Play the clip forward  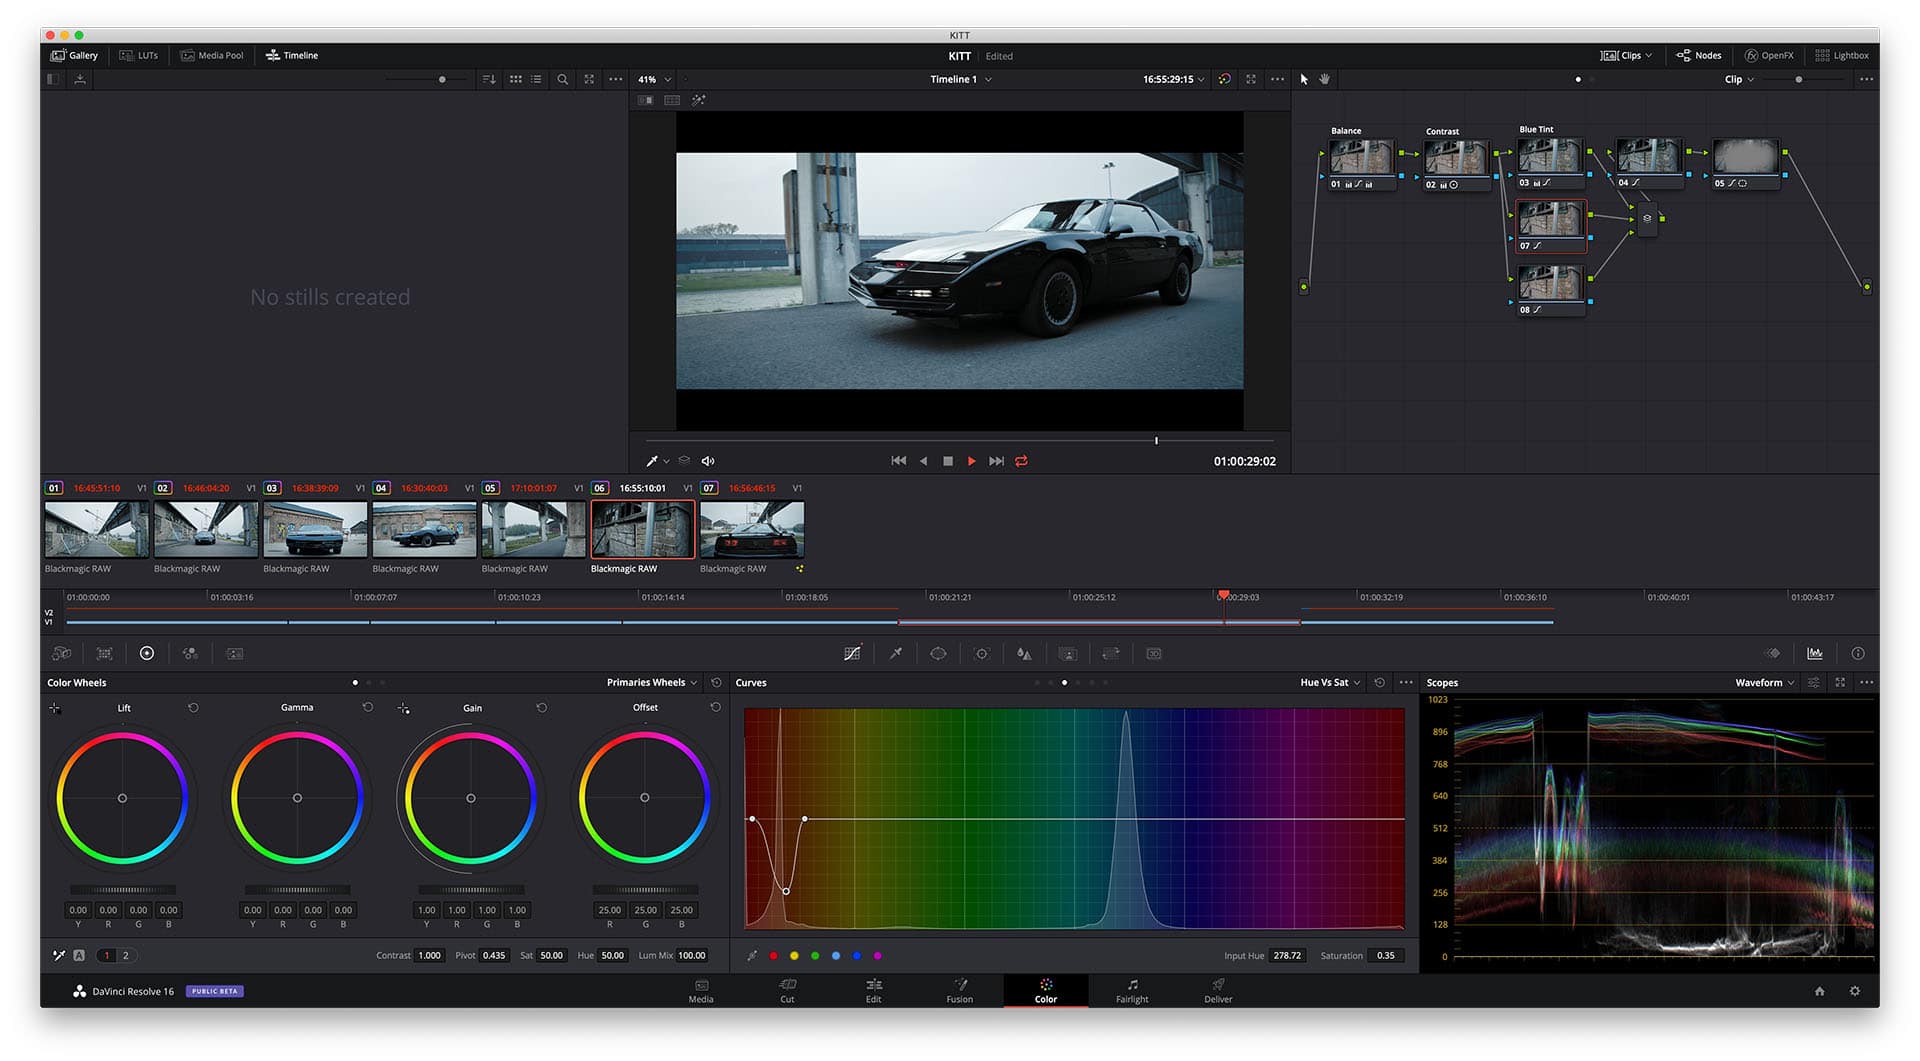[971, 461]
